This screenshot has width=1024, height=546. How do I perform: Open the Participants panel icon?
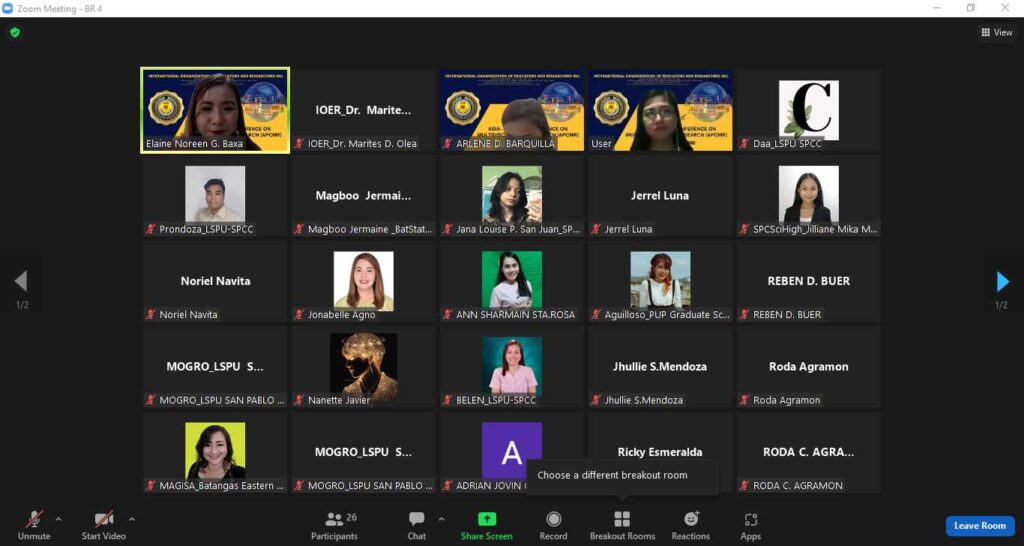click(x=334, y=520)
